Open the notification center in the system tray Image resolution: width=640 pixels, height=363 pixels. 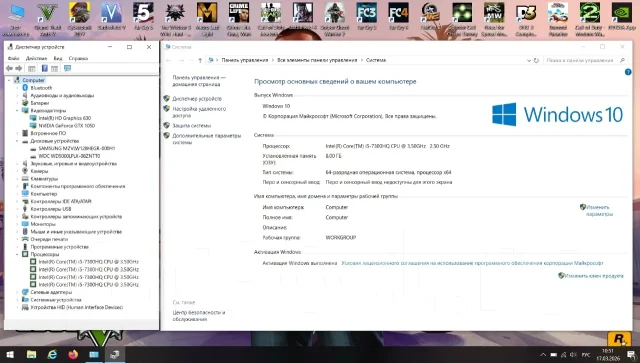[x=631, y=354]
